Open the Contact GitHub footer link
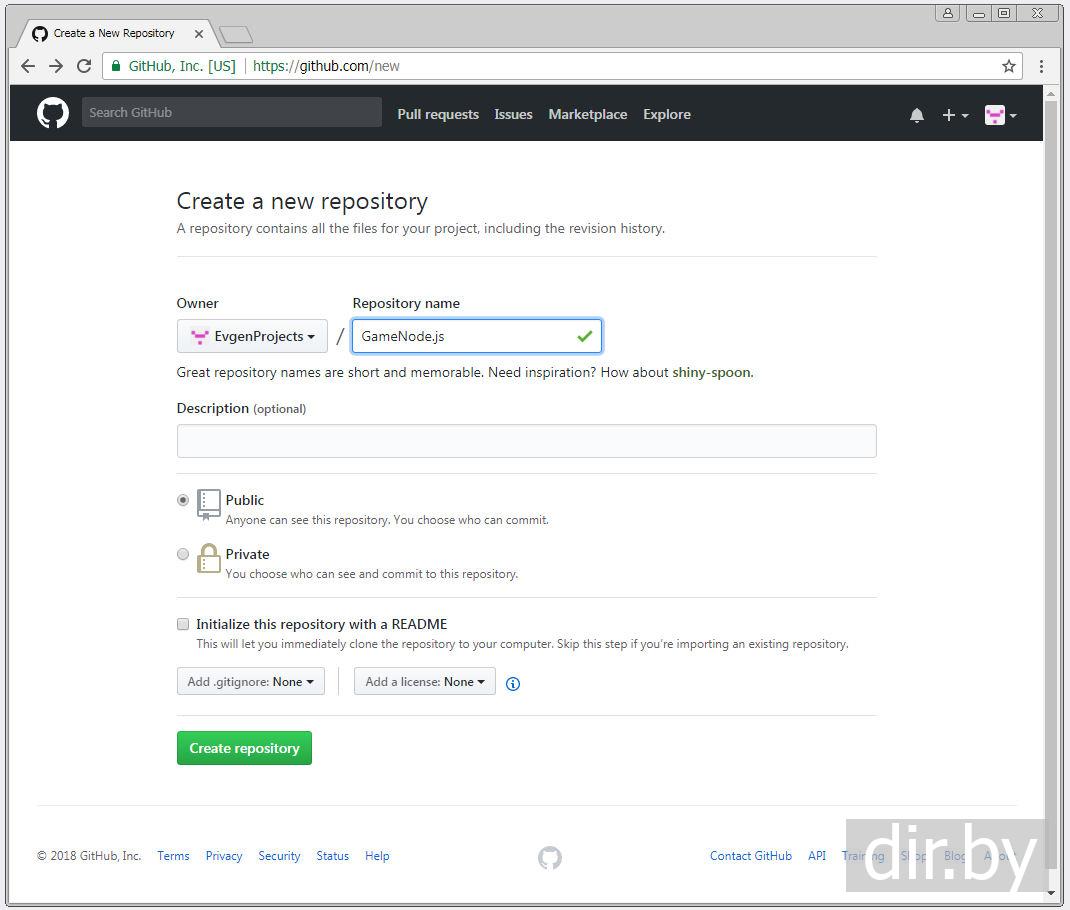Screen dimensions: 1070x910 pyautogui.click(x=751, y=856)
